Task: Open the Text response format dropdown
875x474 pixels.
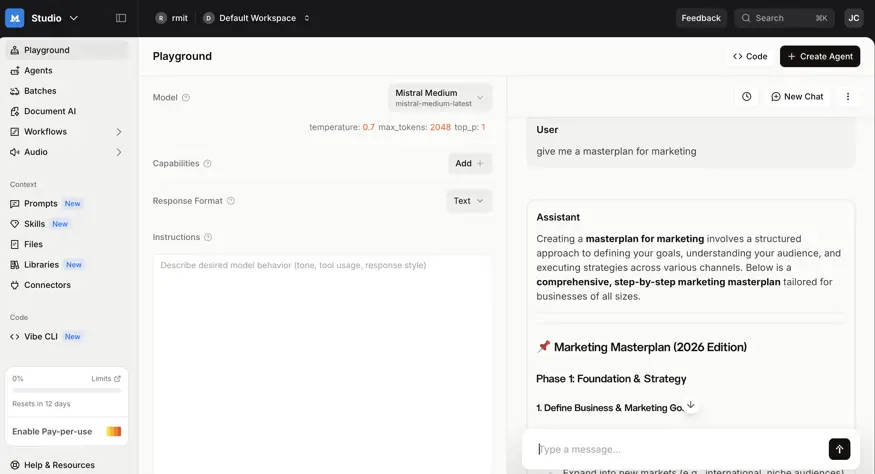Action: (x=469, y=201)
